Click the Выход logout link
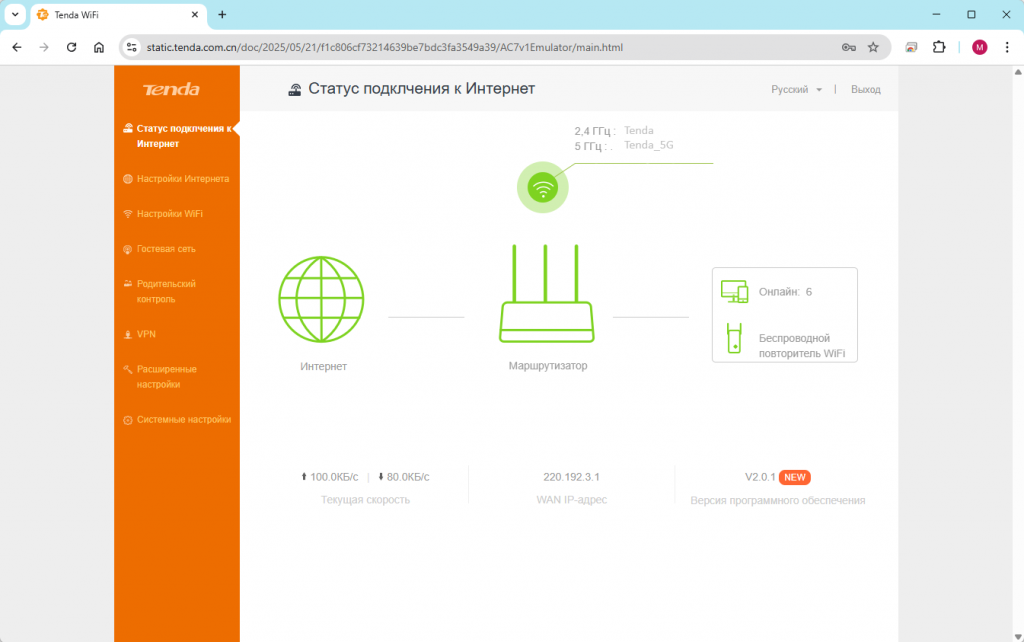The height and width of the screenshot is (642, 1024). point(865,89)
